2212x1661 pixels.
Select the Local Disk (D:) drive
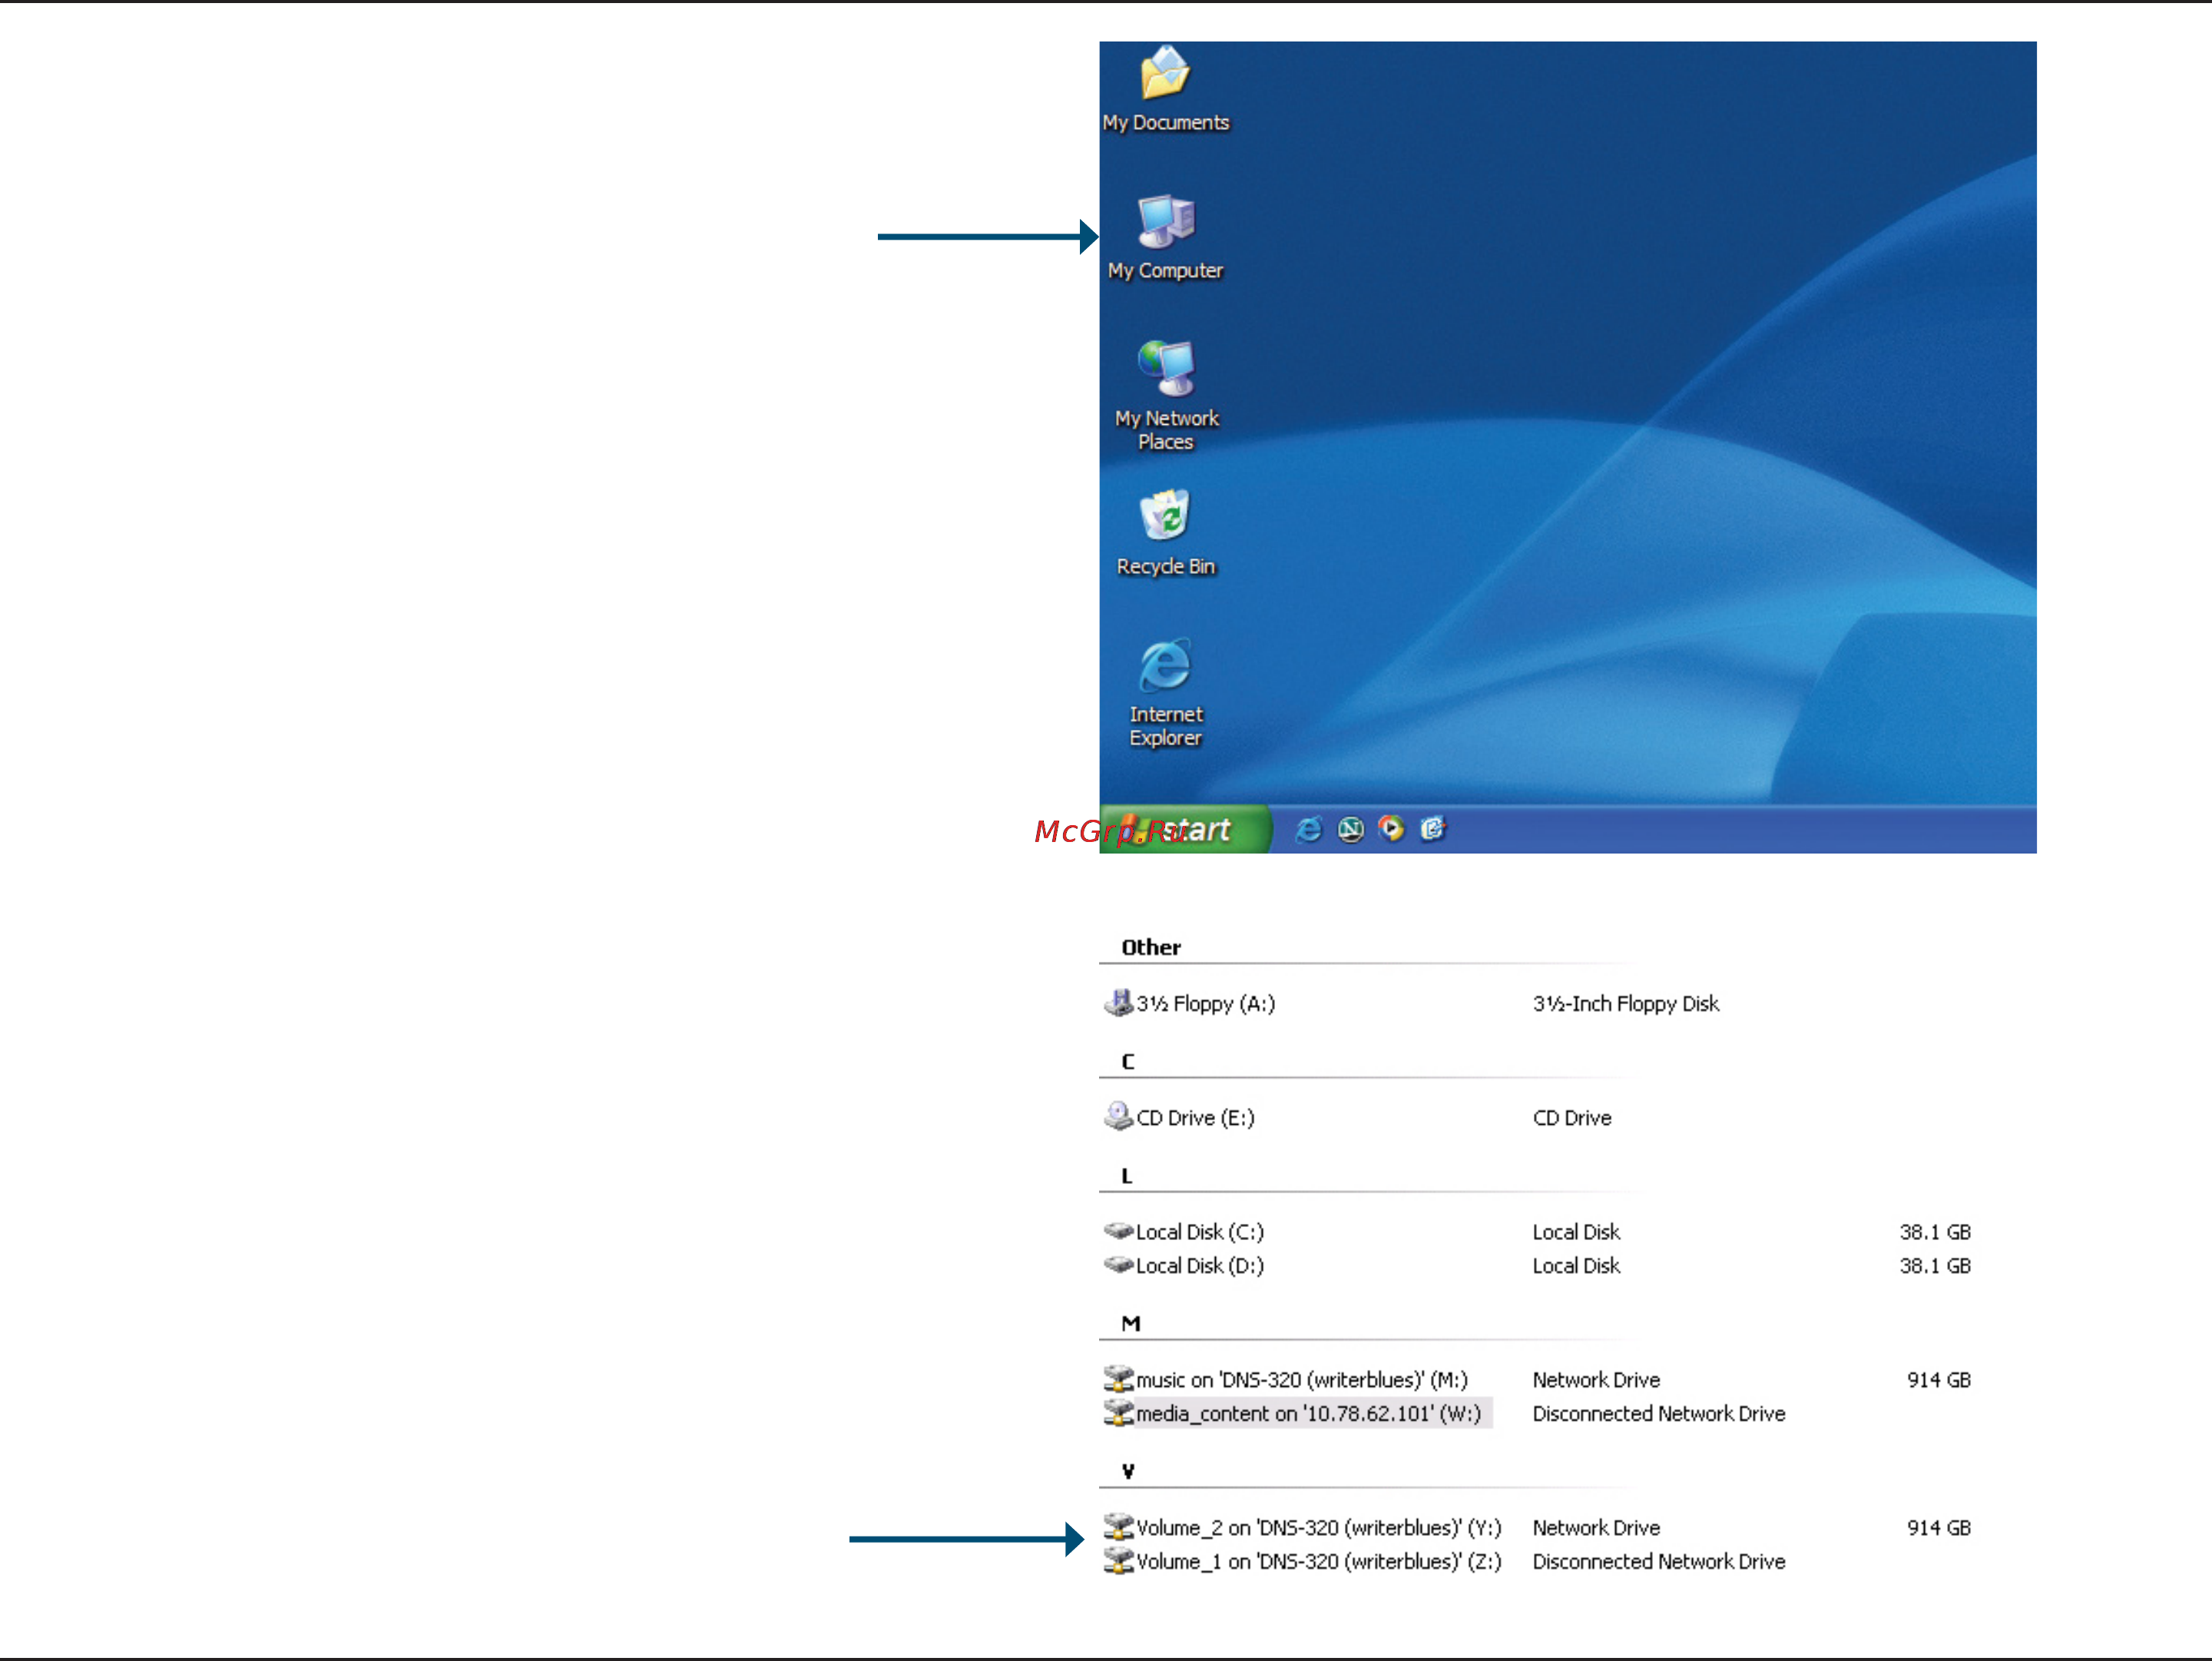click(1184, 1265)
